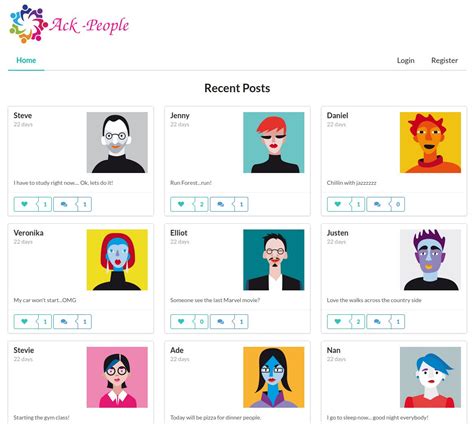
Task: Like Justen's post with heart icon
Action: [338, 322]
